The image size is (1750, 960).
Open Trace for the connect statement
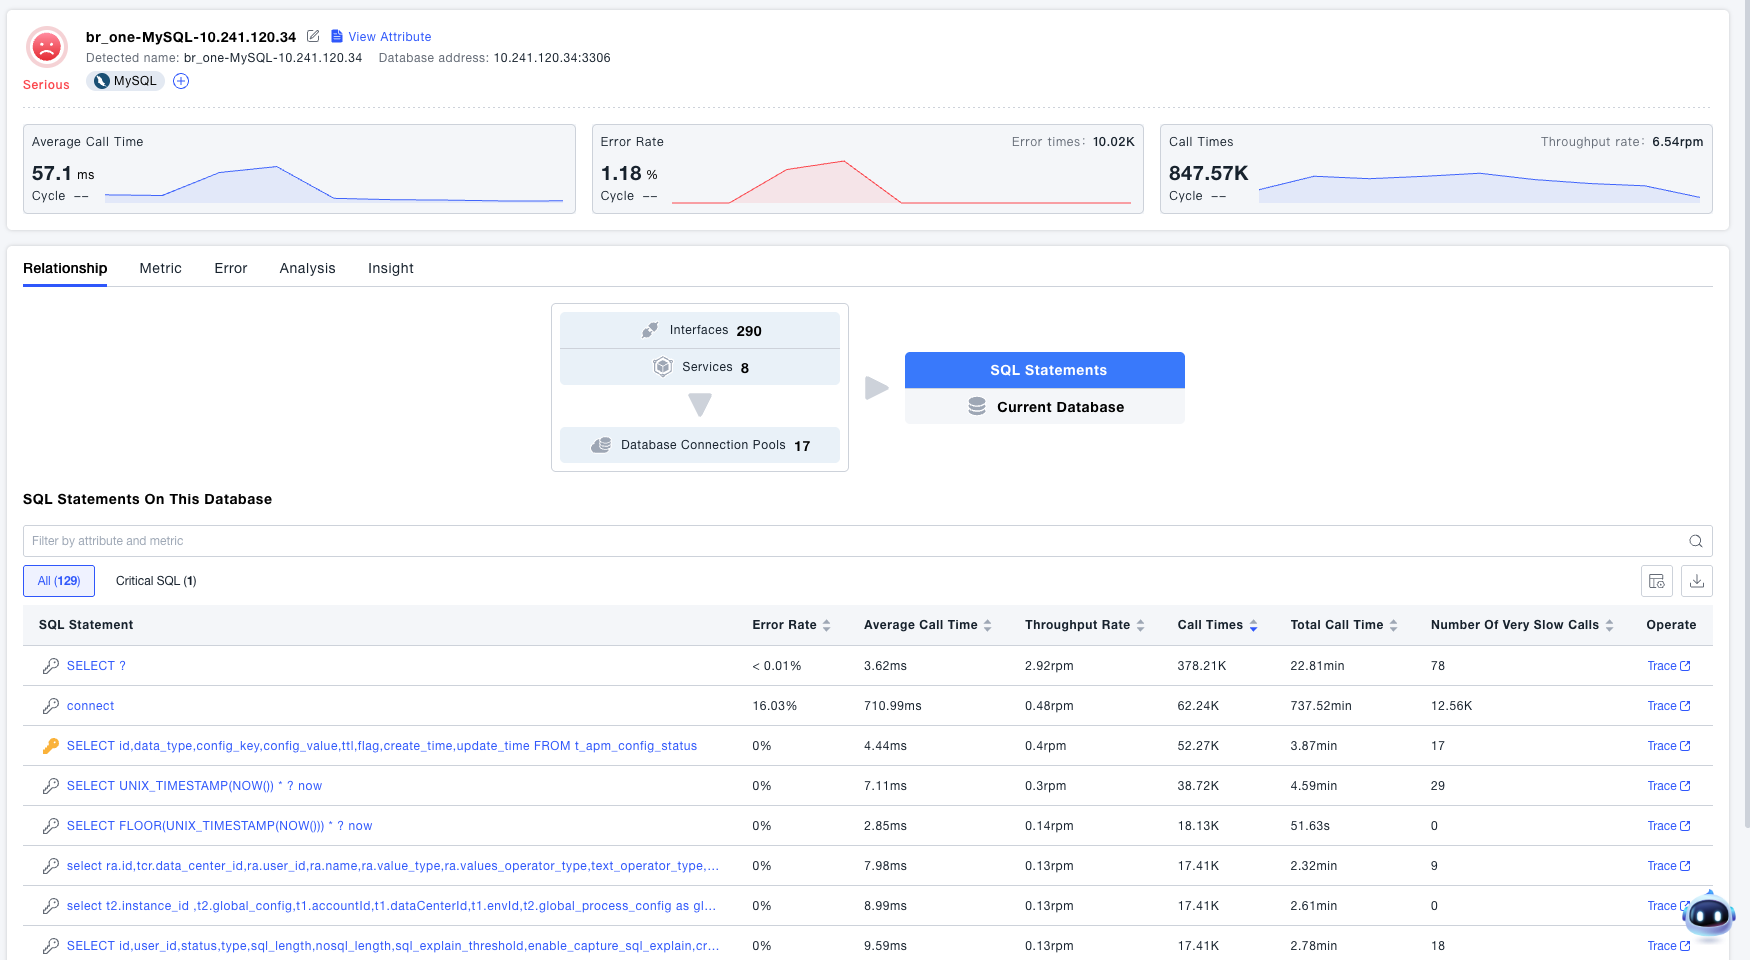click(1668, 706)
